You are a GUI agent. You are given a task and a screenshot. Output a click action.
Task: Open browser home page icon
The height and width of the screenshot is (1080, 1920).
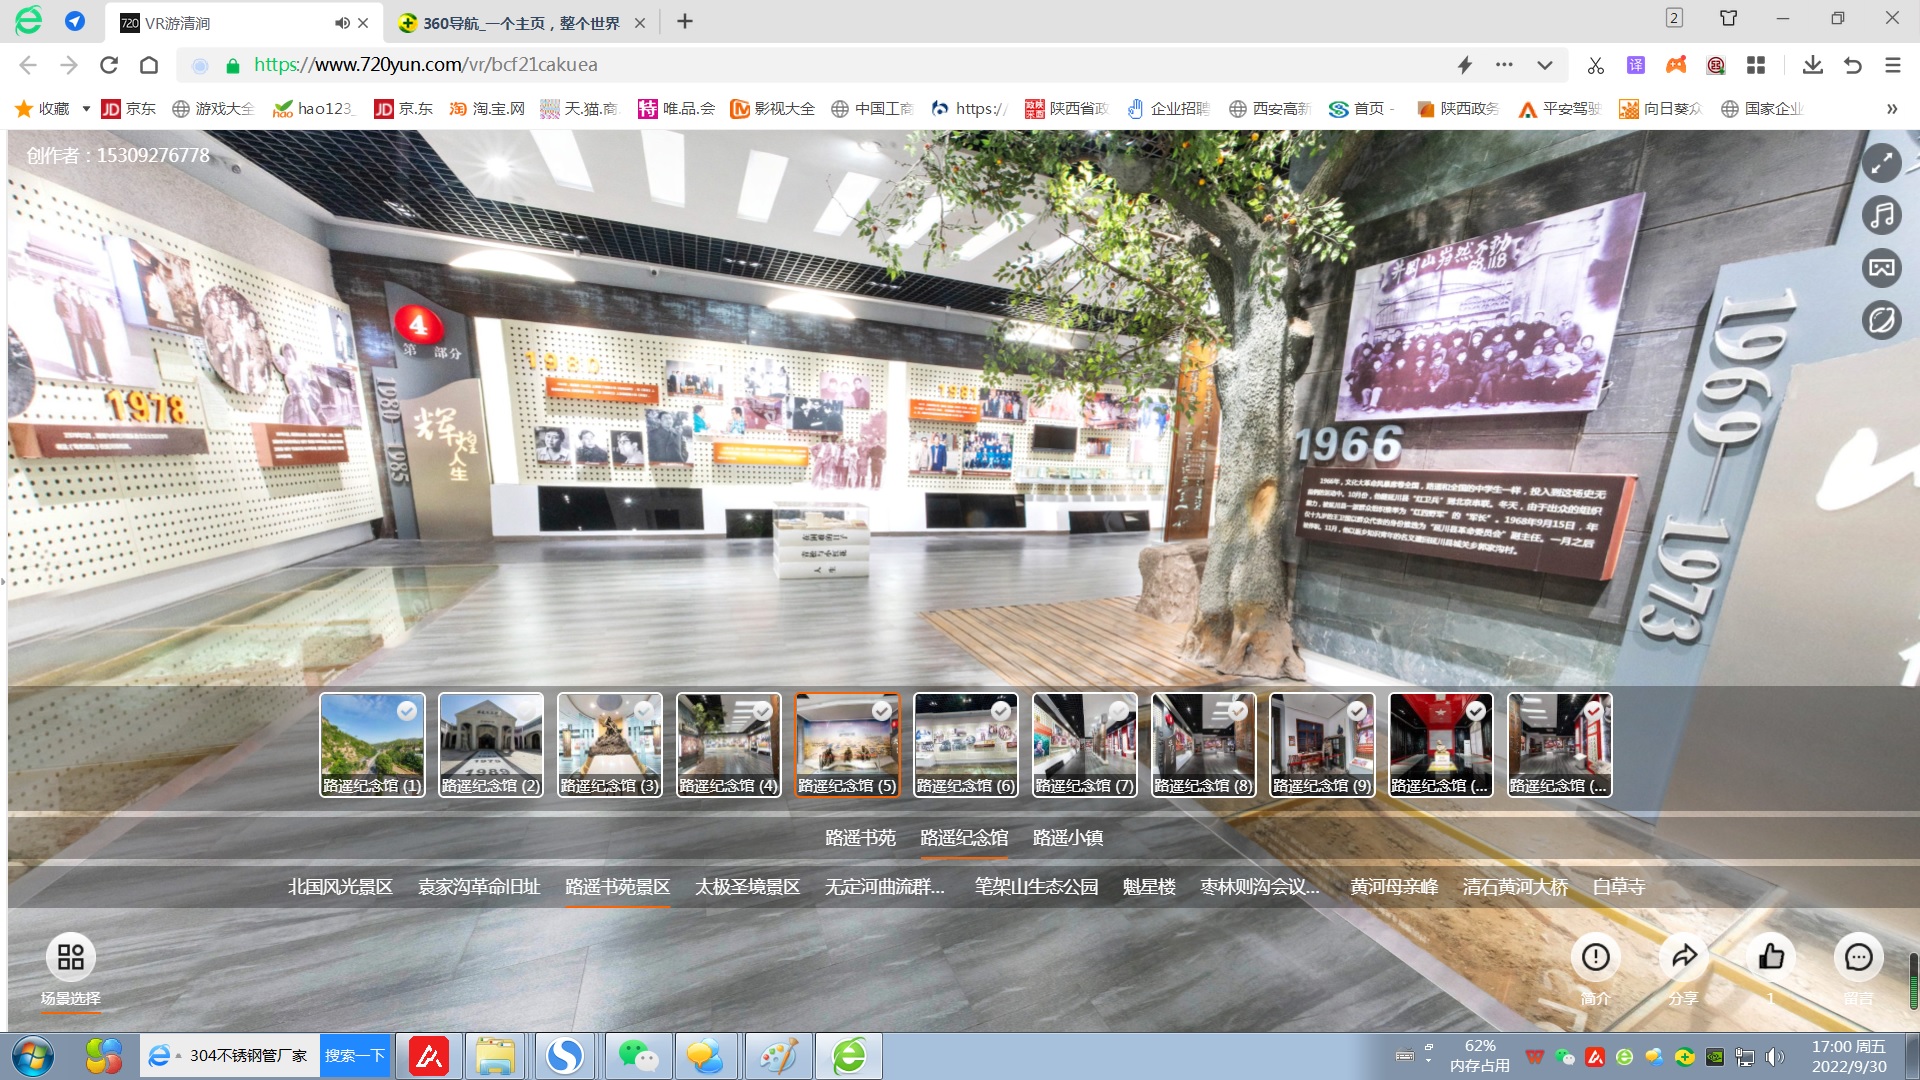149,65
